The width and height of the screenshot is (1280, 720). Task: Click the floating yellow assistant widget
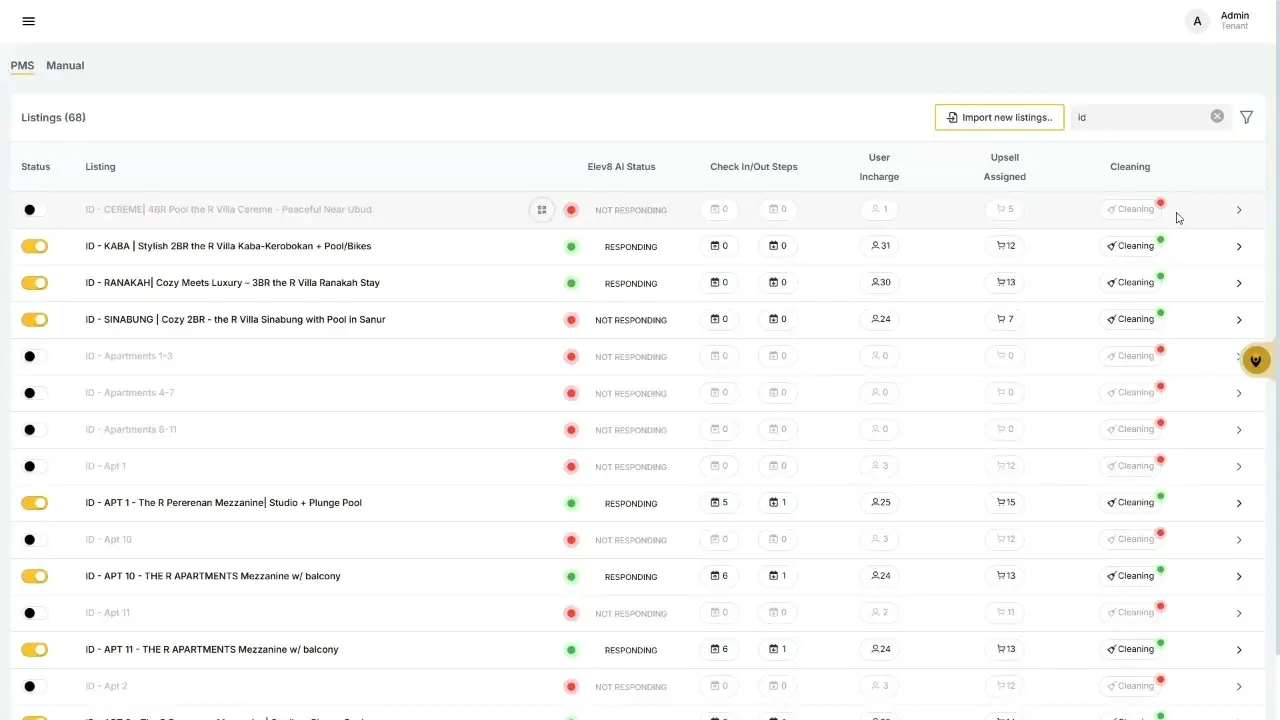(1256, 360)
